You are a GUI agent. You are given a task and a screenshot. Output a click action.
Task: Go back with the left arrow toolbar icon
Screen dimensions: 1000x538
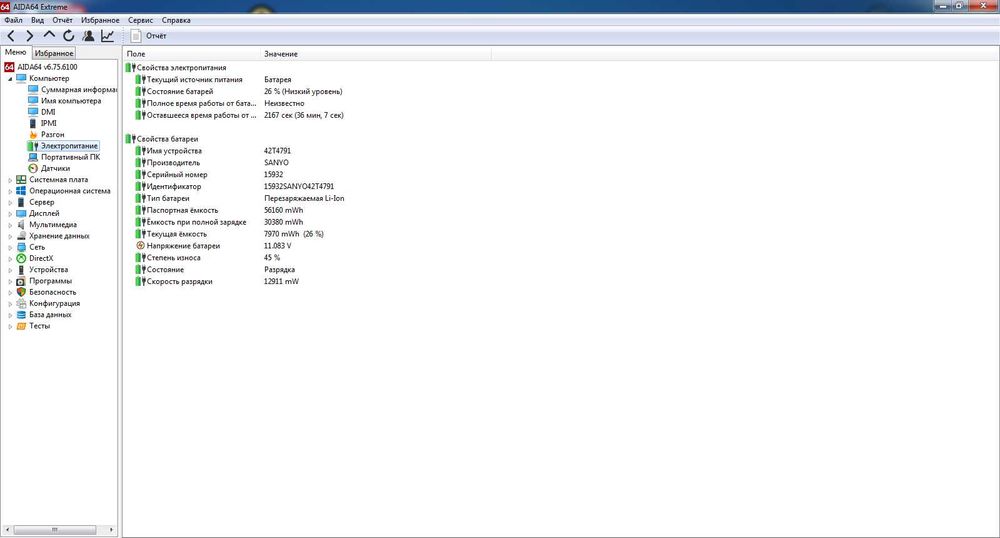(11, 36)
